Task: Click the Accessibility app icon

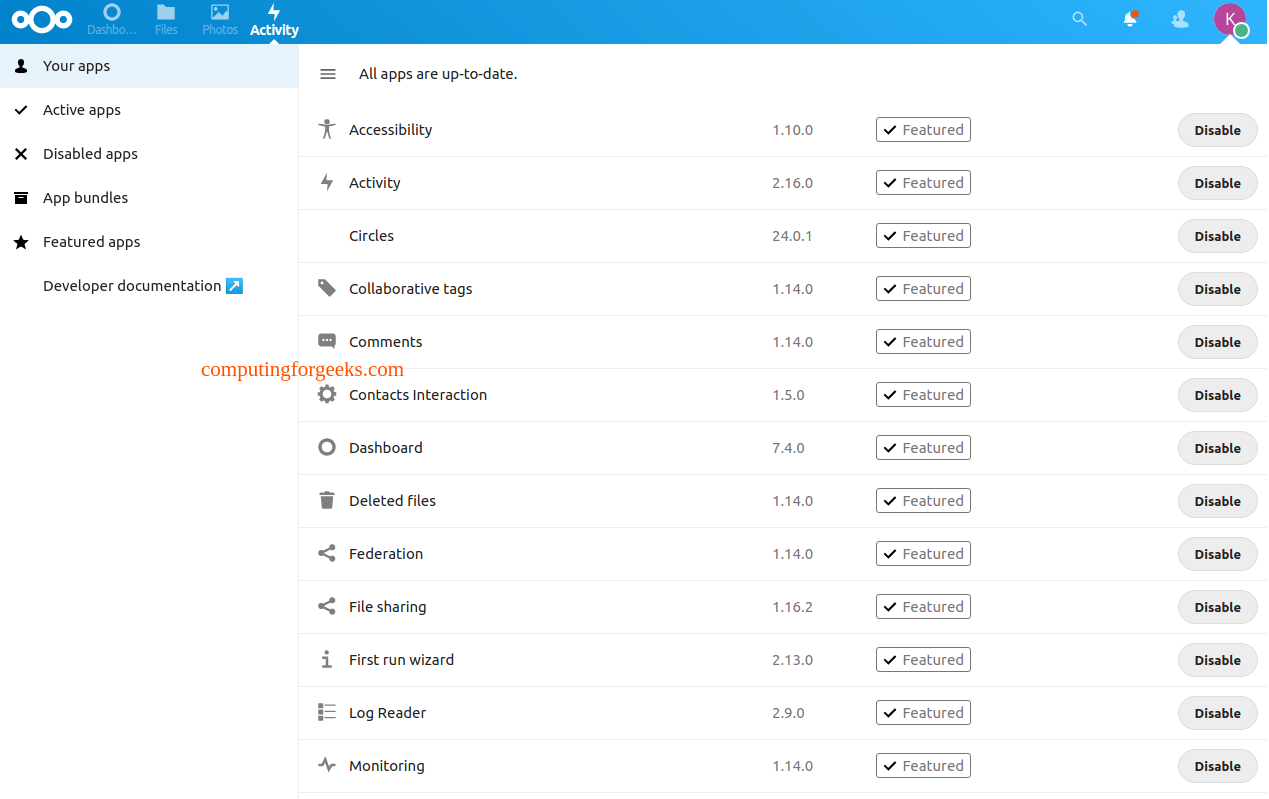Action: point(326,129)
